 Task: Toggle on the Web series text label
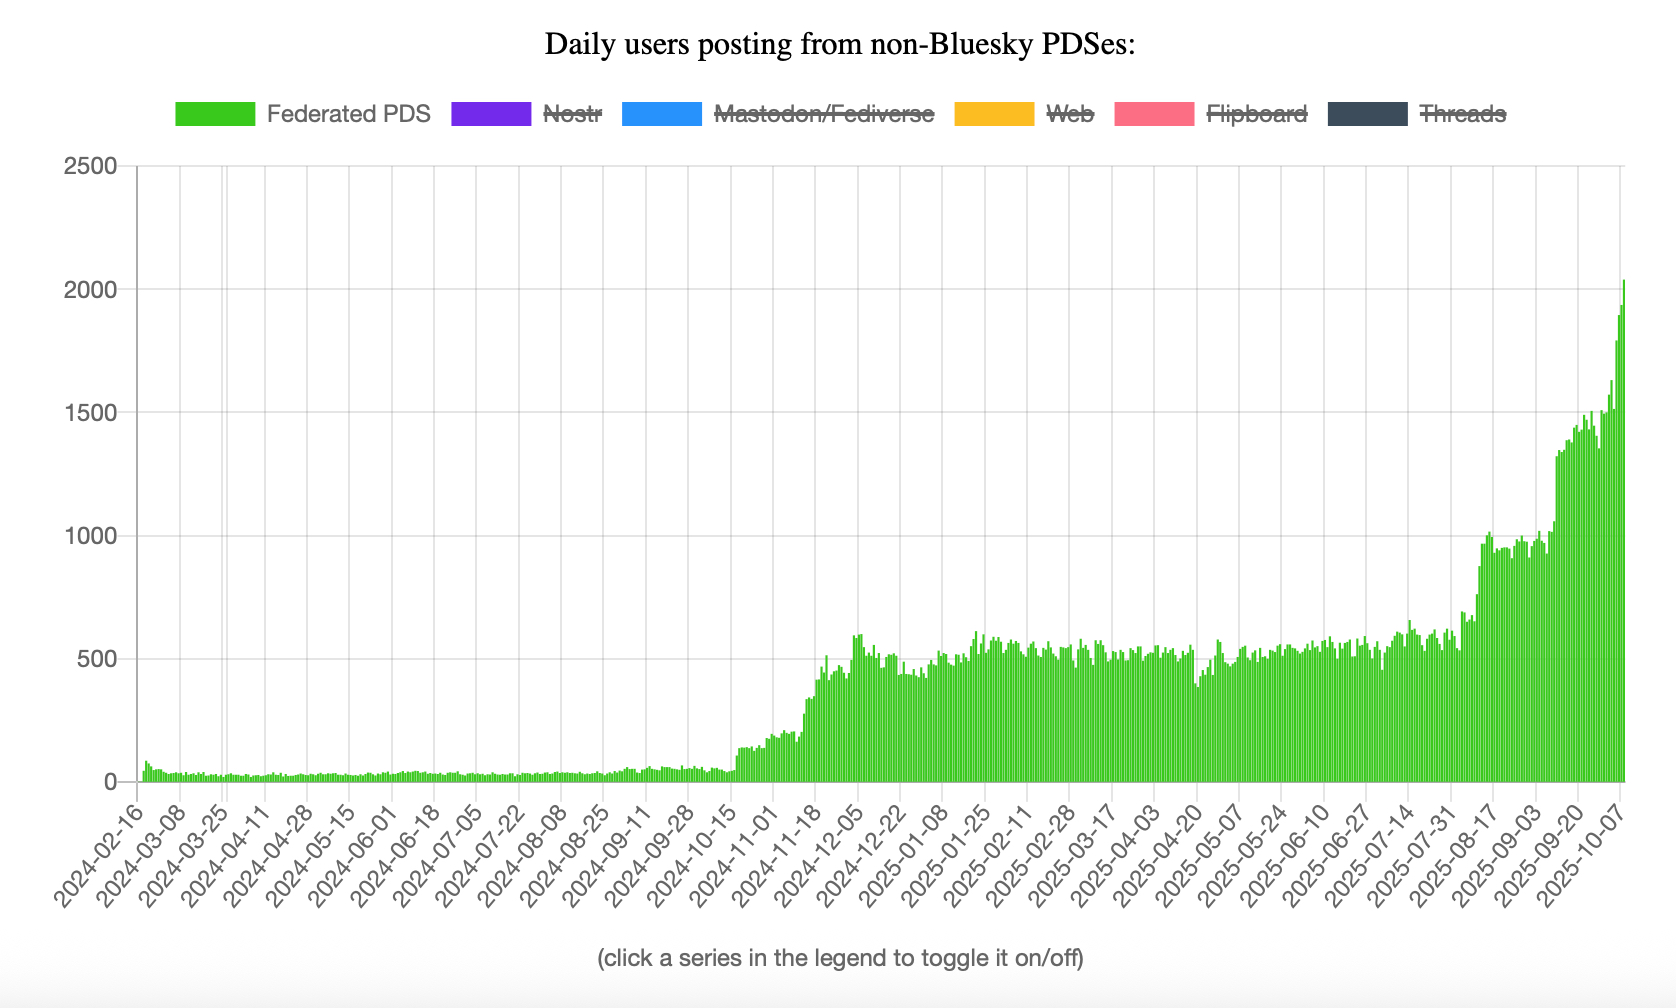tap(1069, 114)
